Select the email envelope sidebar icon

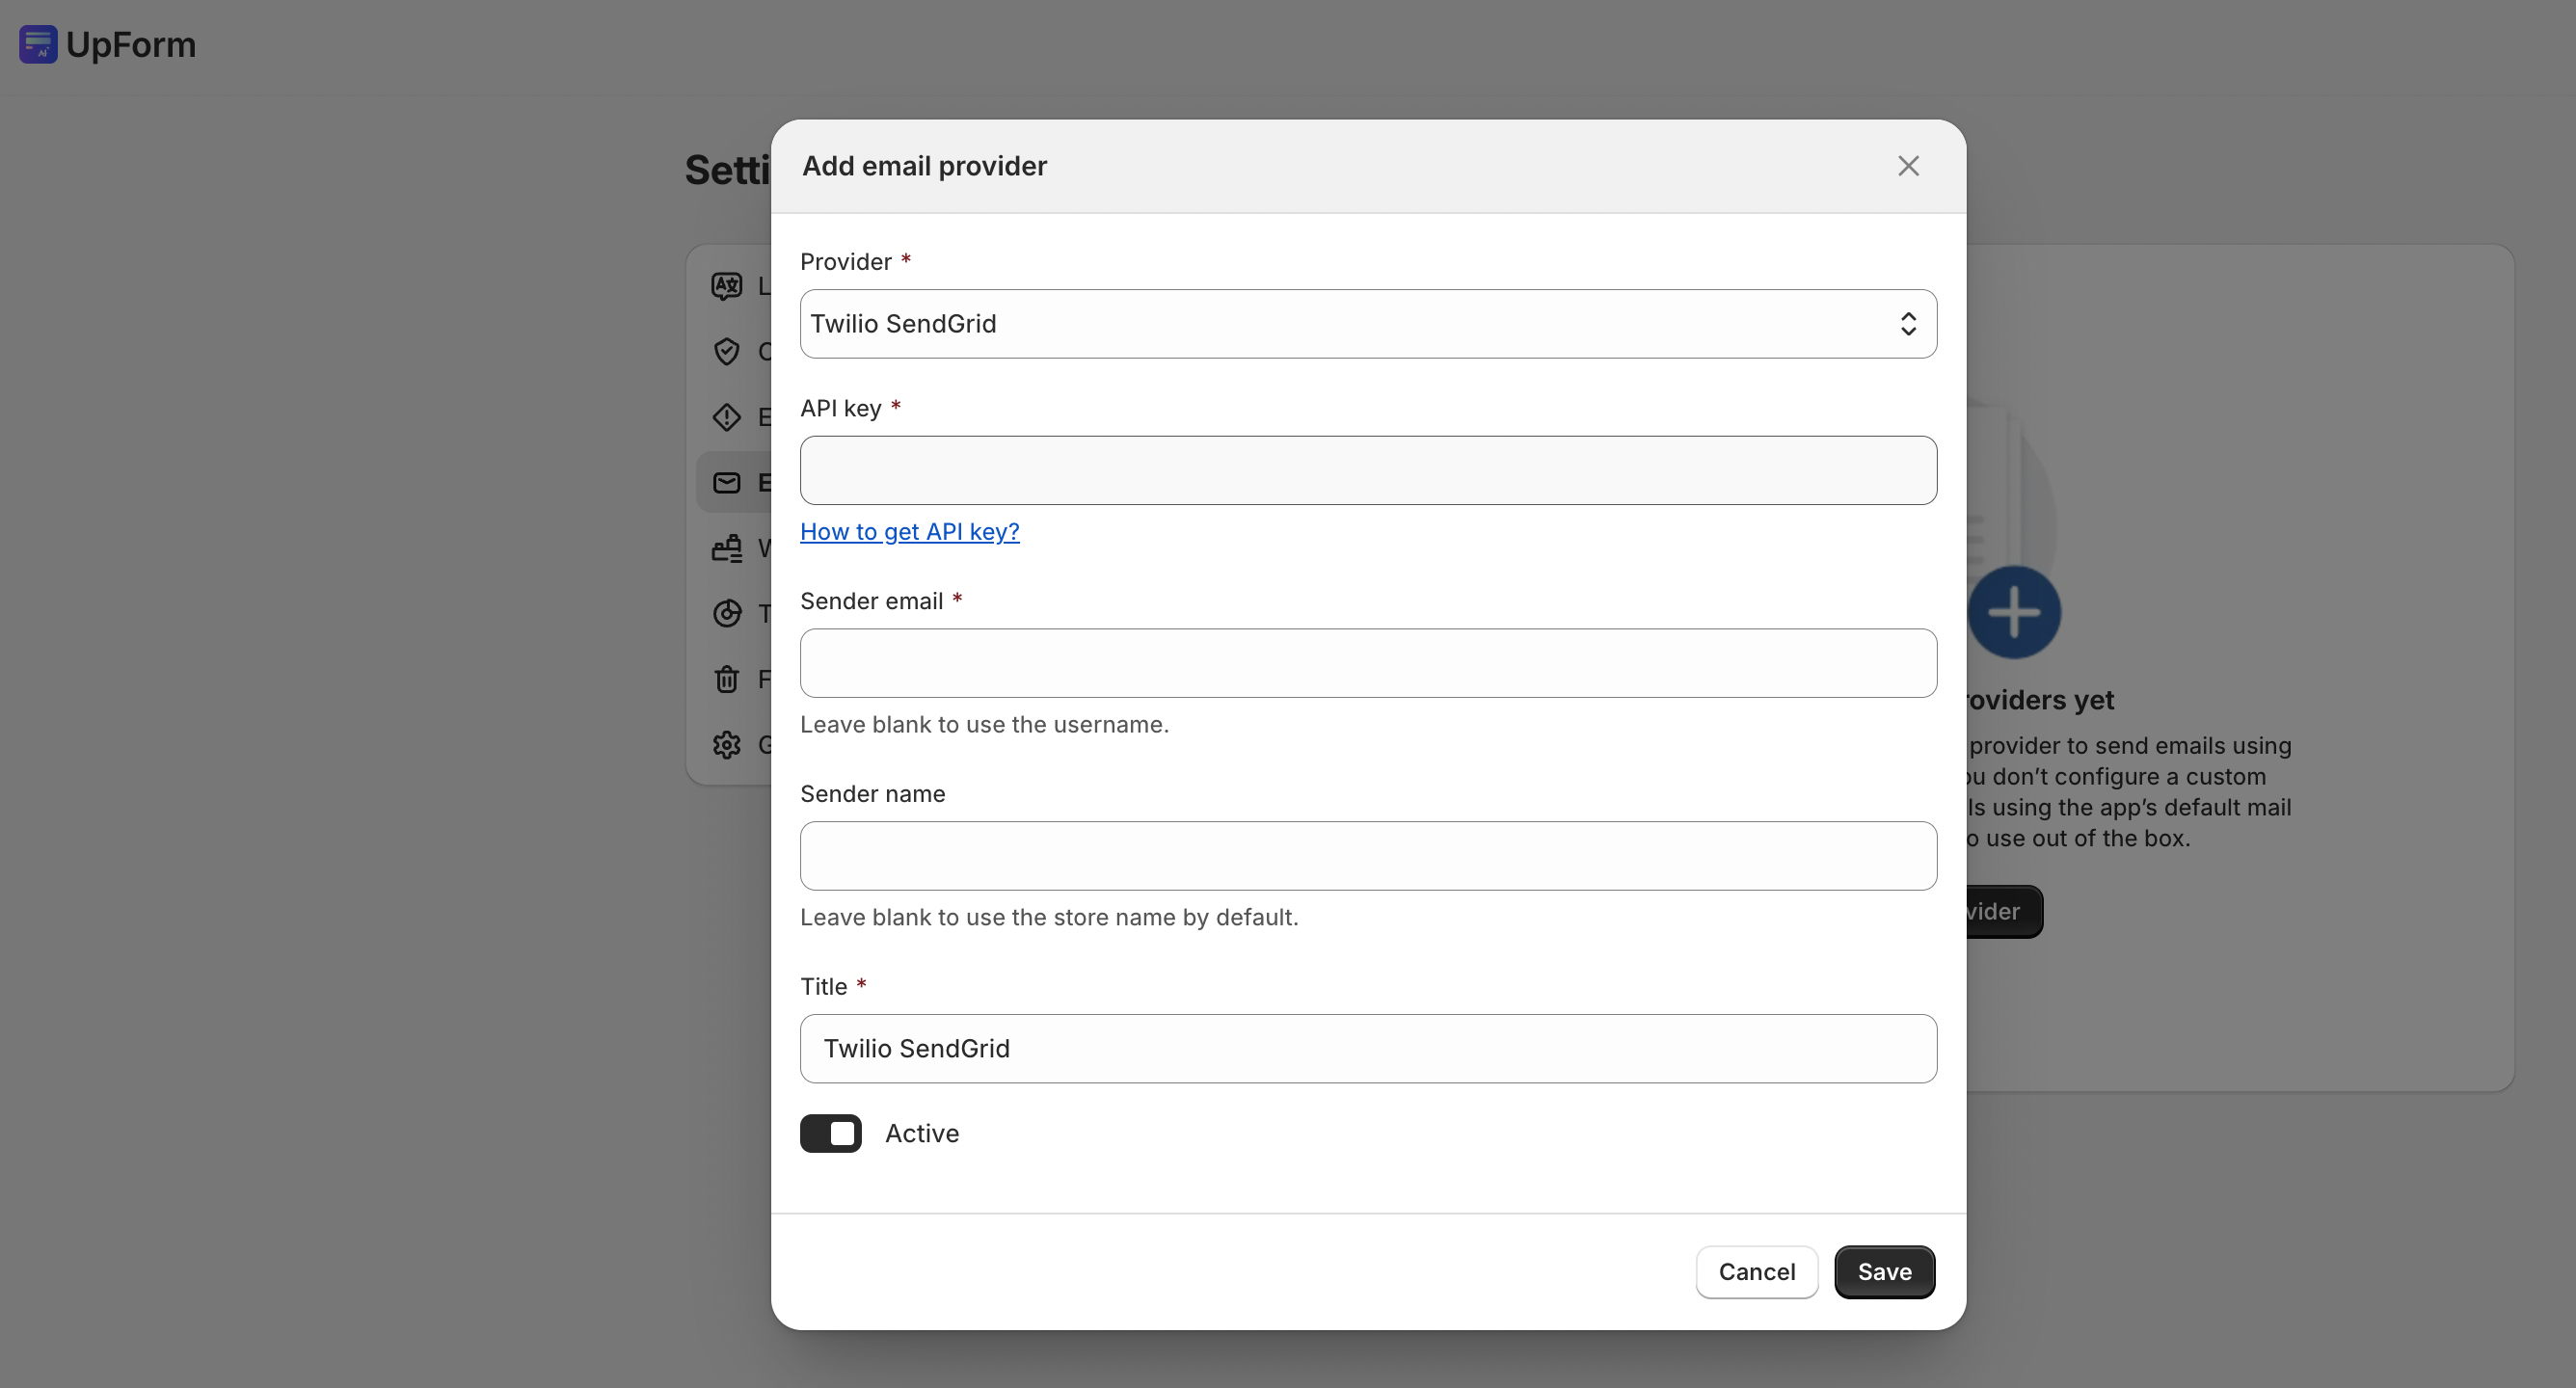click(727, 483)
